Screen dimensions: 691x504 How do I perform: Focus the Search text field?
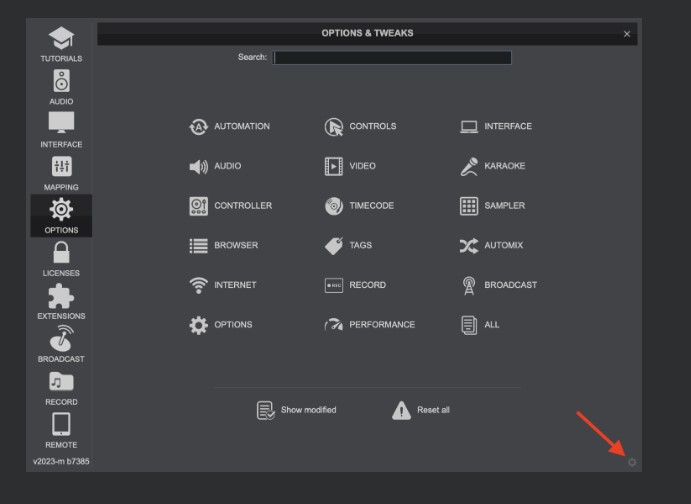click(x=392, y=58)
